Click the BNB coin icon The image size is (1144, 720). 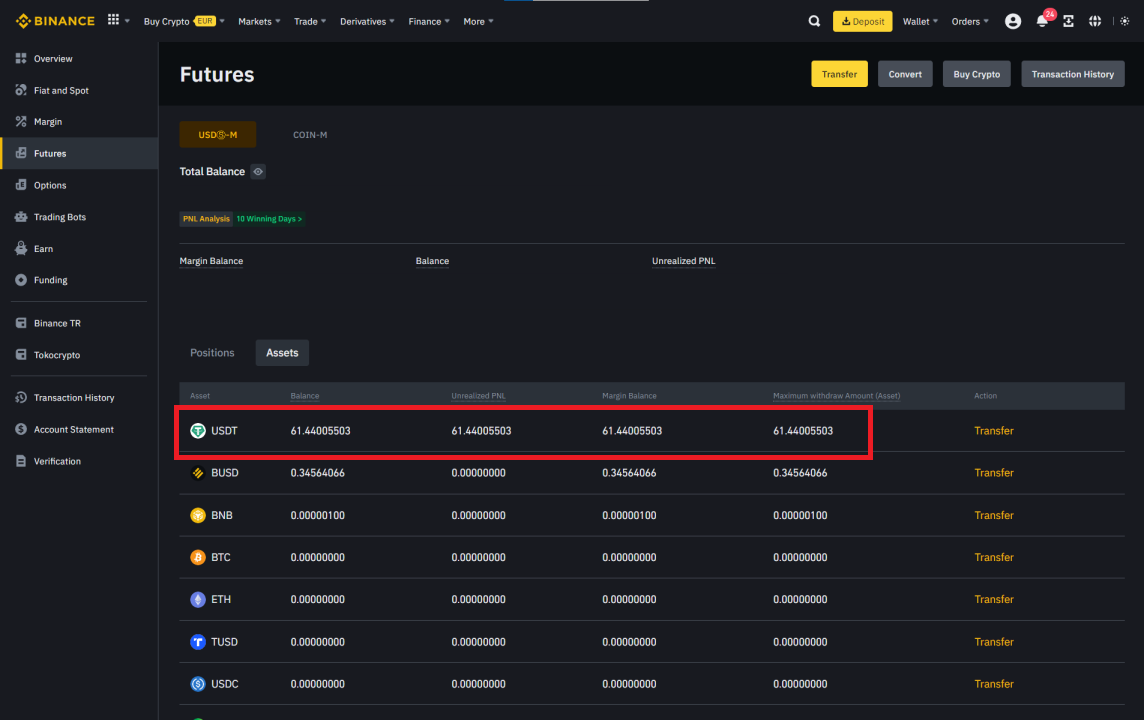198,515
